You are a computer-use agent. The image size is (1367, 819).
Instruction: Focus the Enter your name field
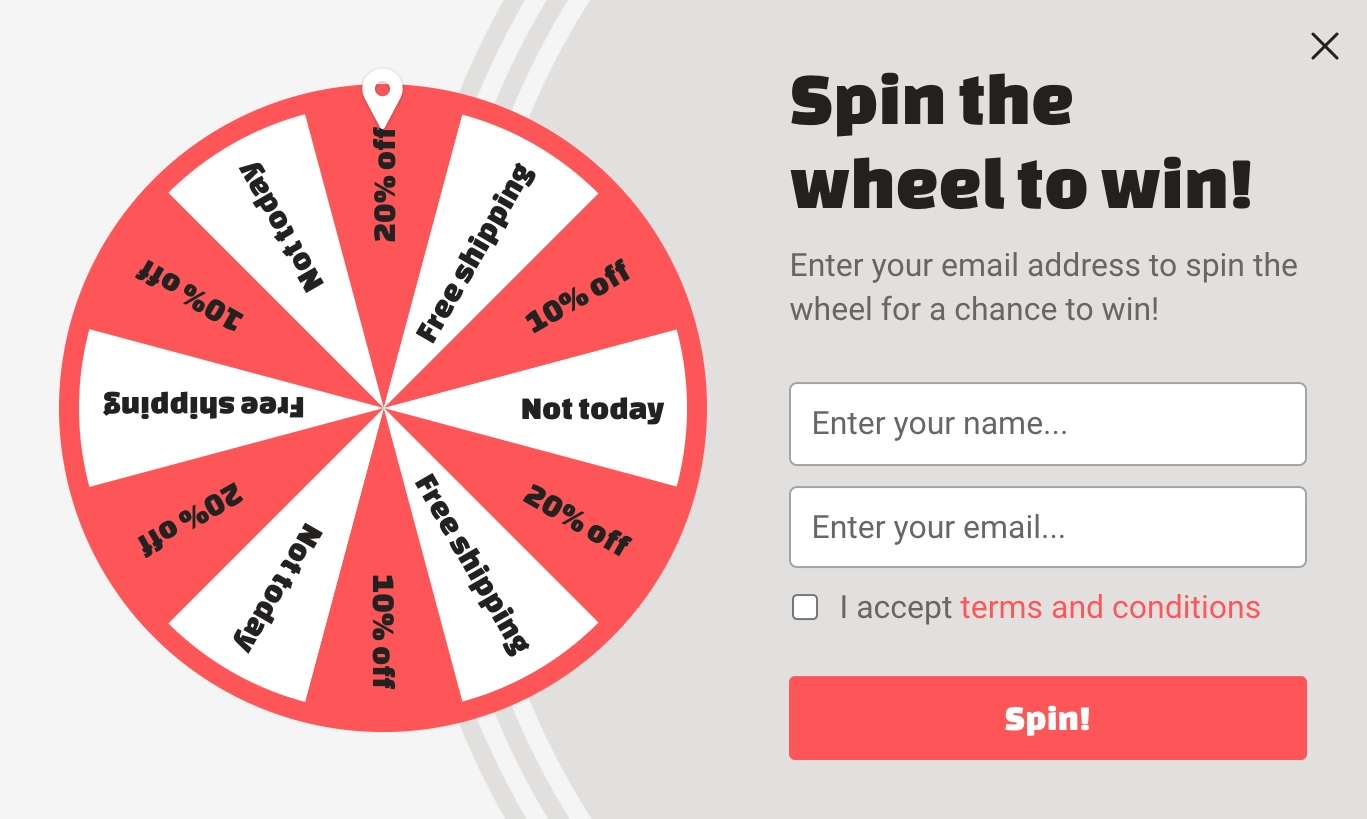click(1047, 424)
